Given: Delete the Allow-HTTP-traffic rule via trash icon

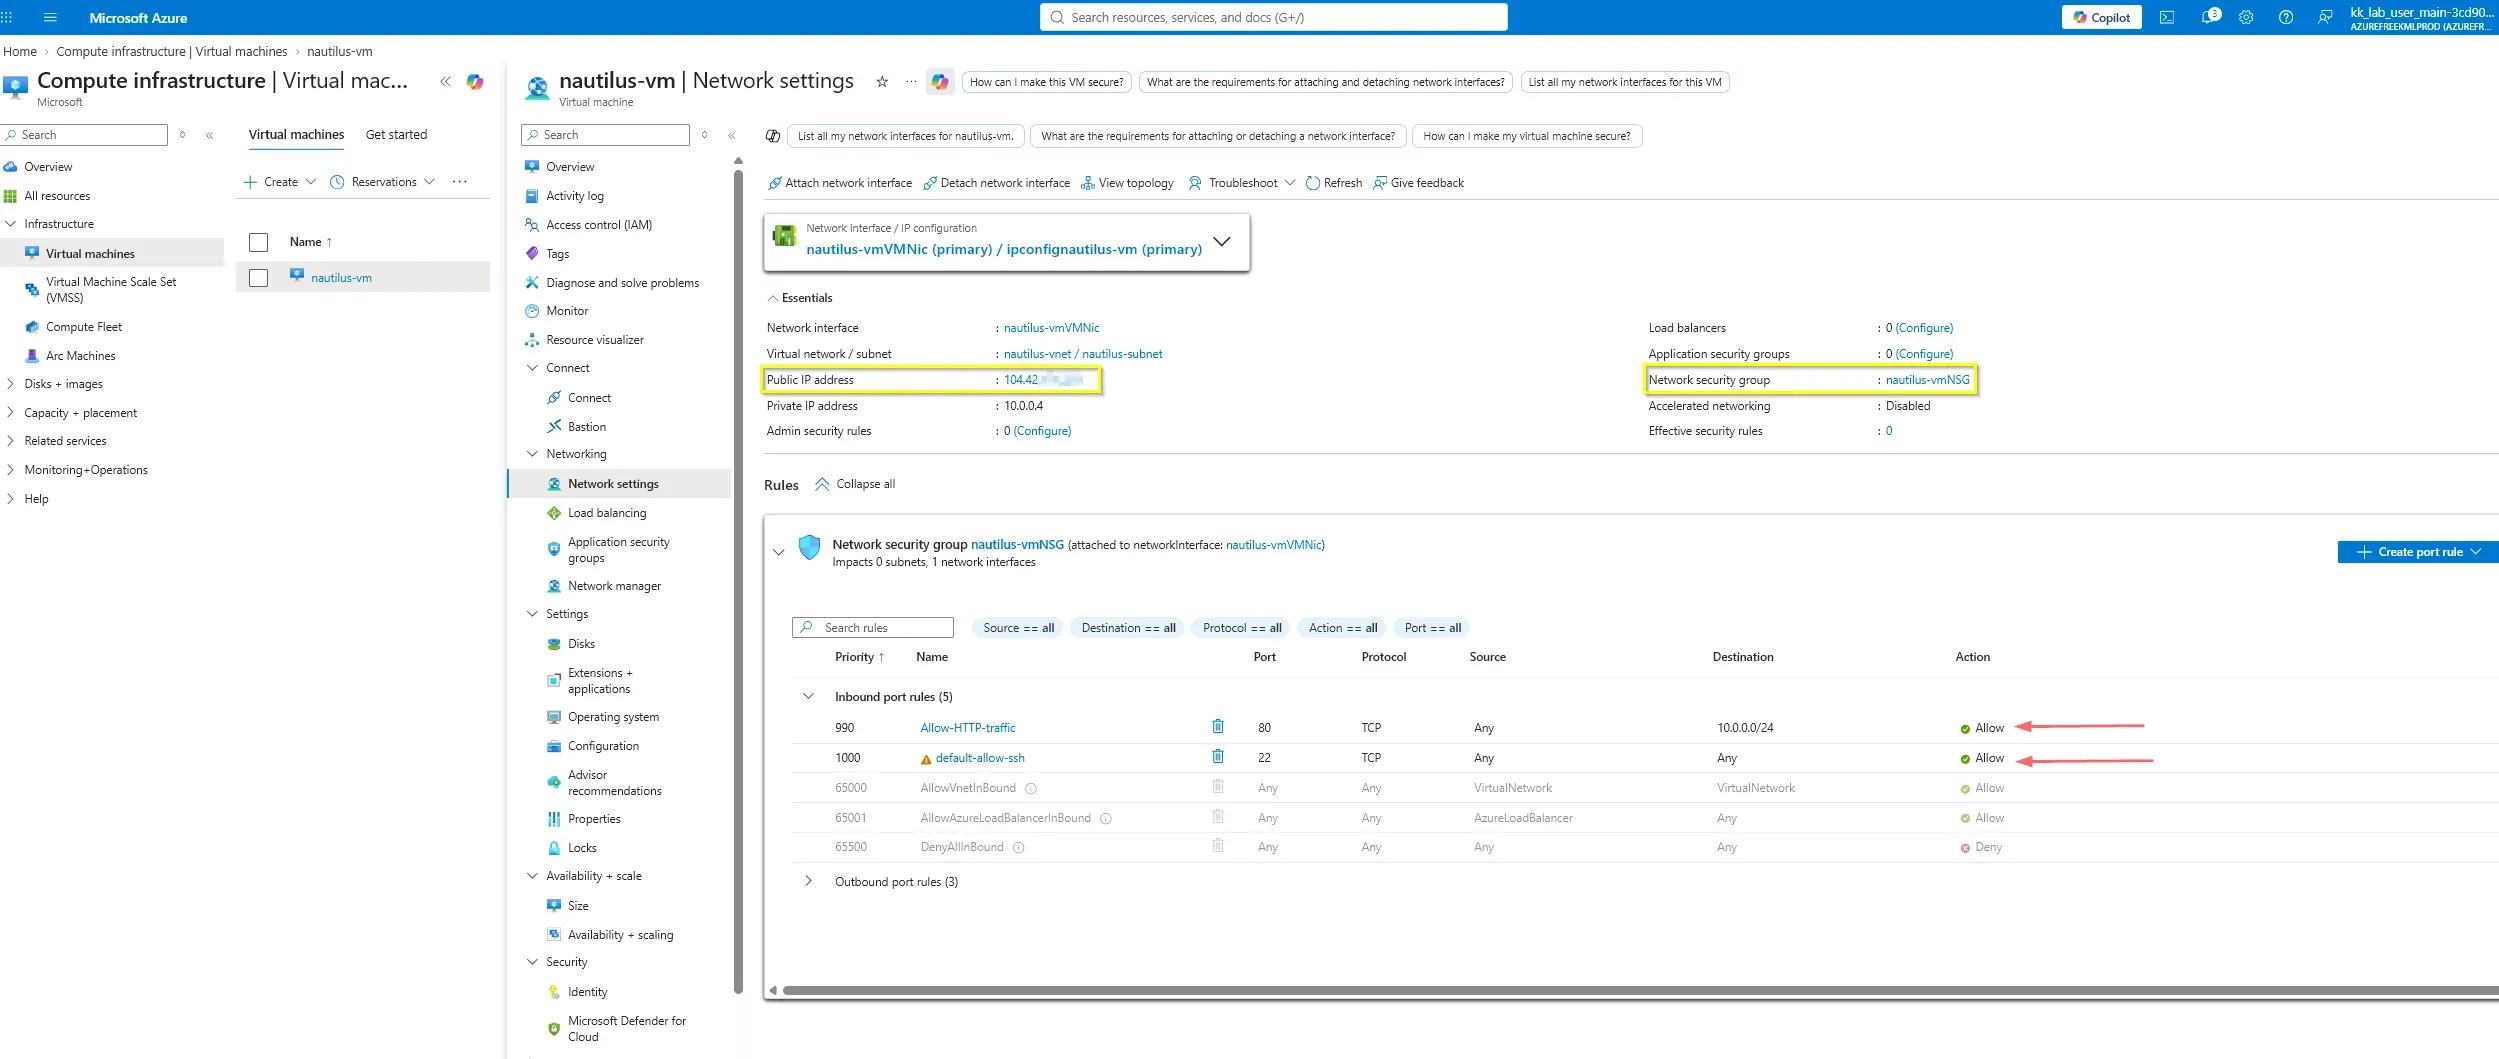Looking at the screenshot, I should (1218, 727).
